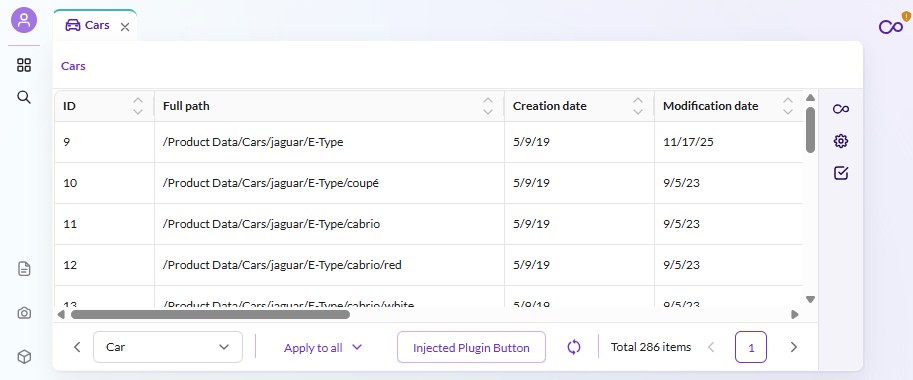Open the Car class dropdown

coord(168,347)
